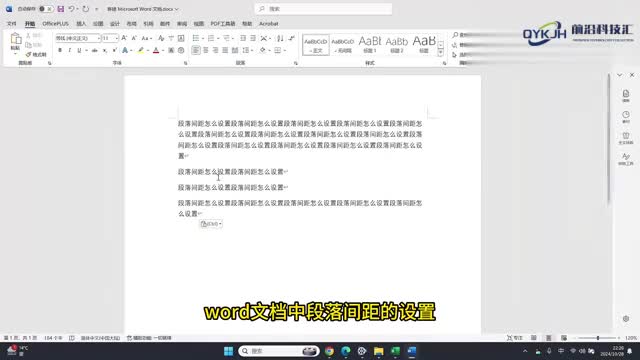Switch to the PDF工具箱 tab
640x360 pixels.
click(223, 24)
